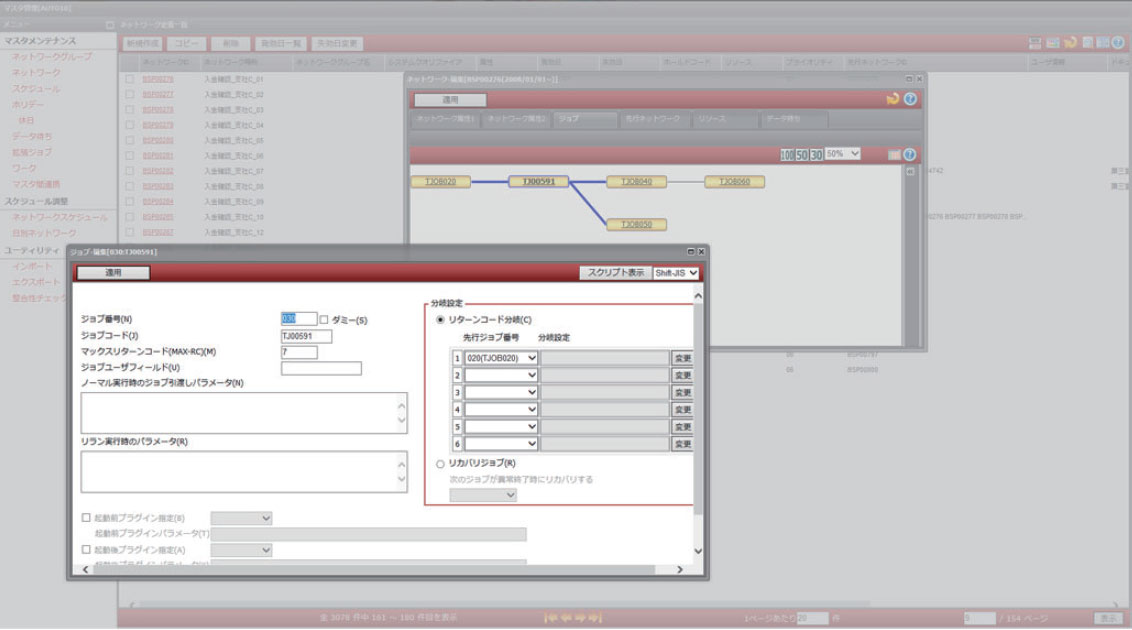
Task: Open the 50% zoom dropdown in the network window
Action: point(843,154)
